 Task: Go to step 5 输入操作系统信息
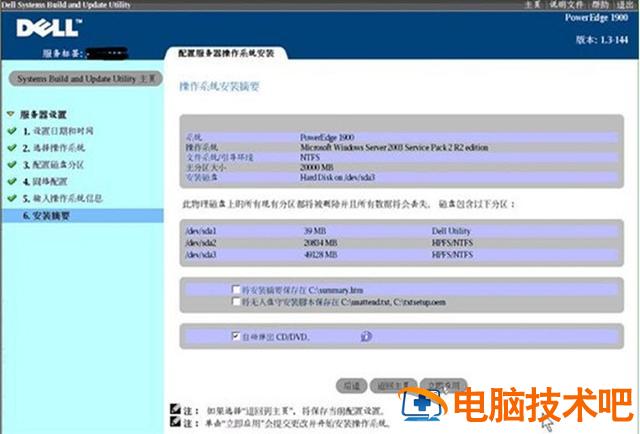point(62,198)
